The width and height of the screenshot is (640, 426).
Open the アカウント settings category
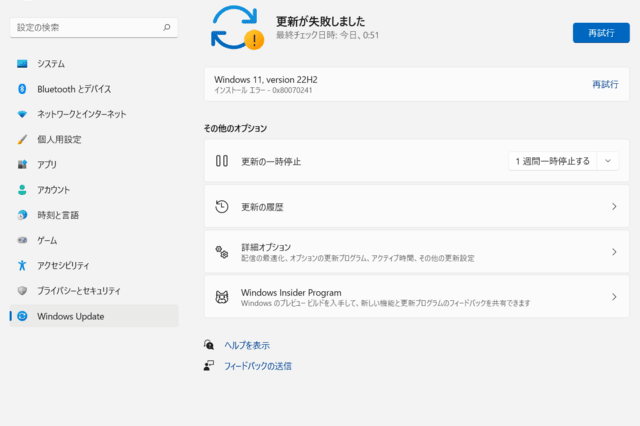94,190
